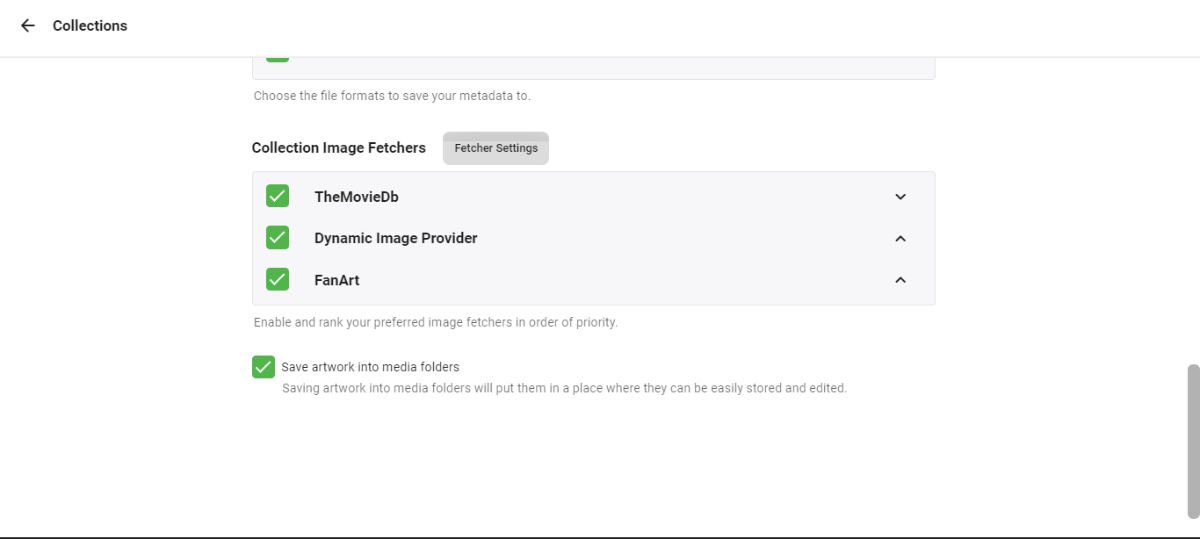Click the 'Enable and rank' help text
Image resolution: width=1200 pixels, height=539 pixels.
tap(435, 323)
